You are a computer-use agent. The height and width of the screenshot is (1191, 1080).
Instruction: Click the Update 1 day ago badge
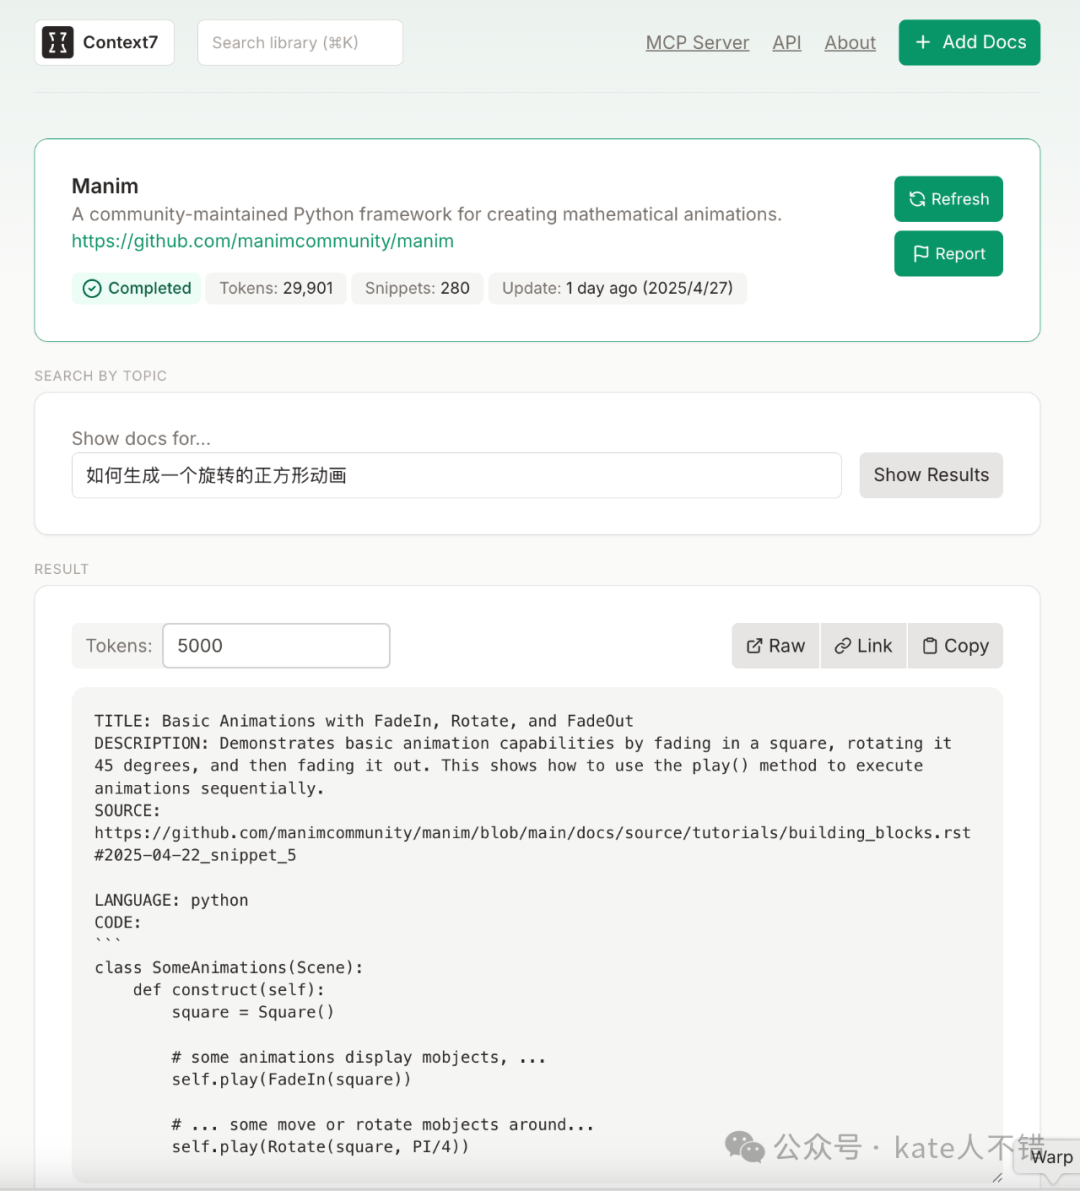pos(617,288)
